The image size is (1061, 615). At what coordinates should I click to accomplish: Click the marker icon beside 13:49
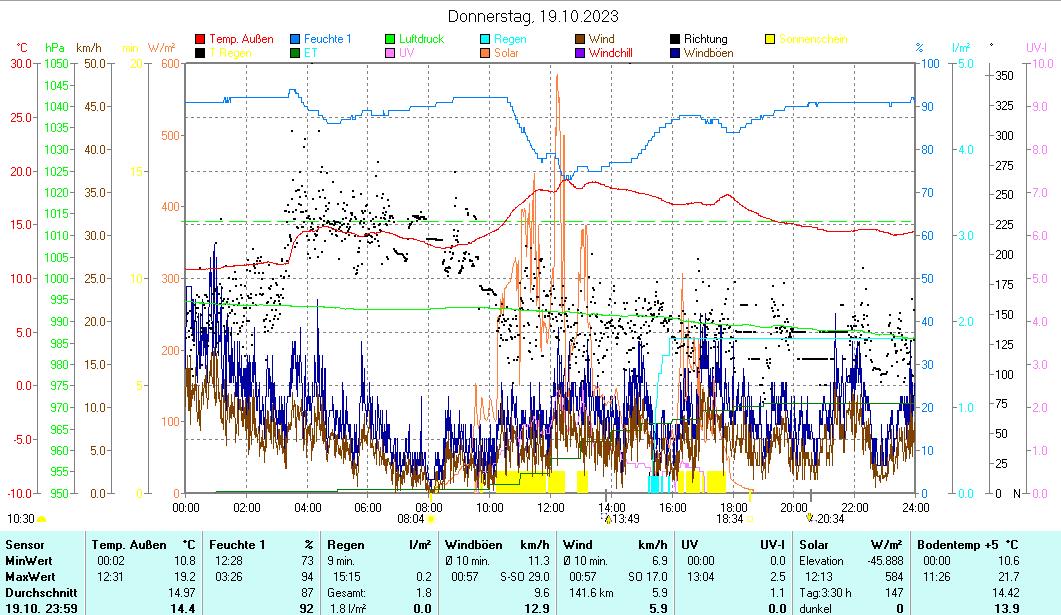coord(608,519)
